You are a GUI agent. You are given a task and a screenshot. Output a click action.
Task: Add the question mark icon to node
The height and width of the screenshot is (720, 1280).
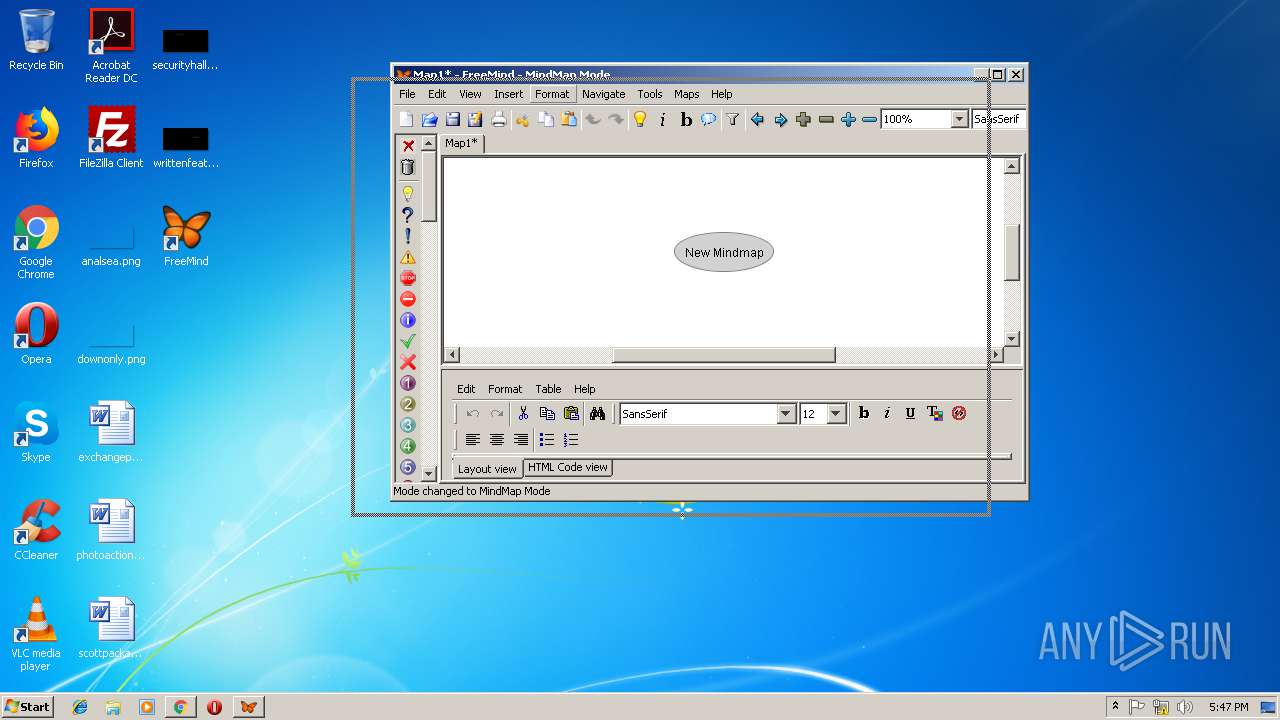tap(408, 214)
